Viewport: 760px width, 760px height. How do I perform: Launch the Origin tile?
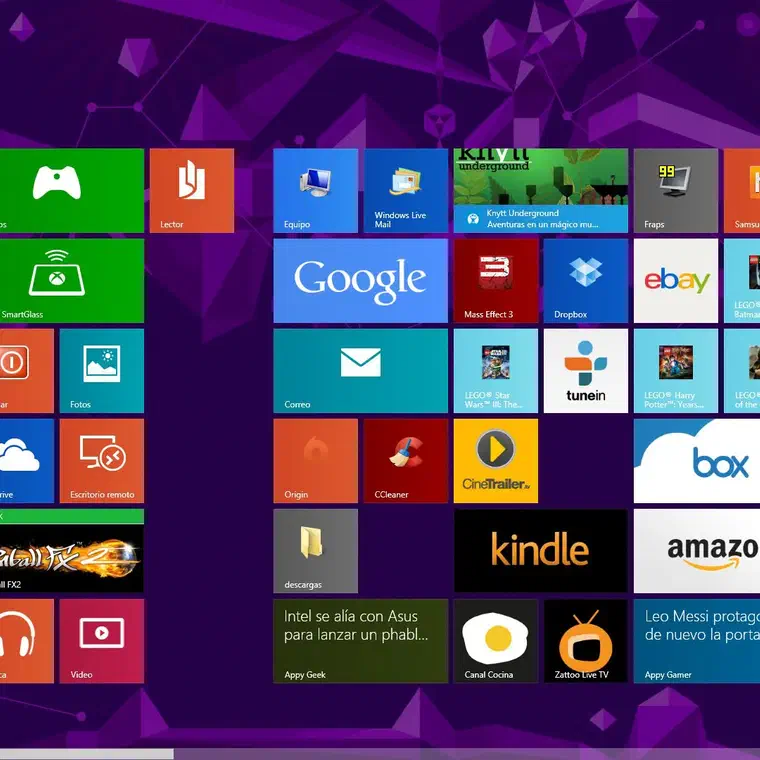(316, 461)
